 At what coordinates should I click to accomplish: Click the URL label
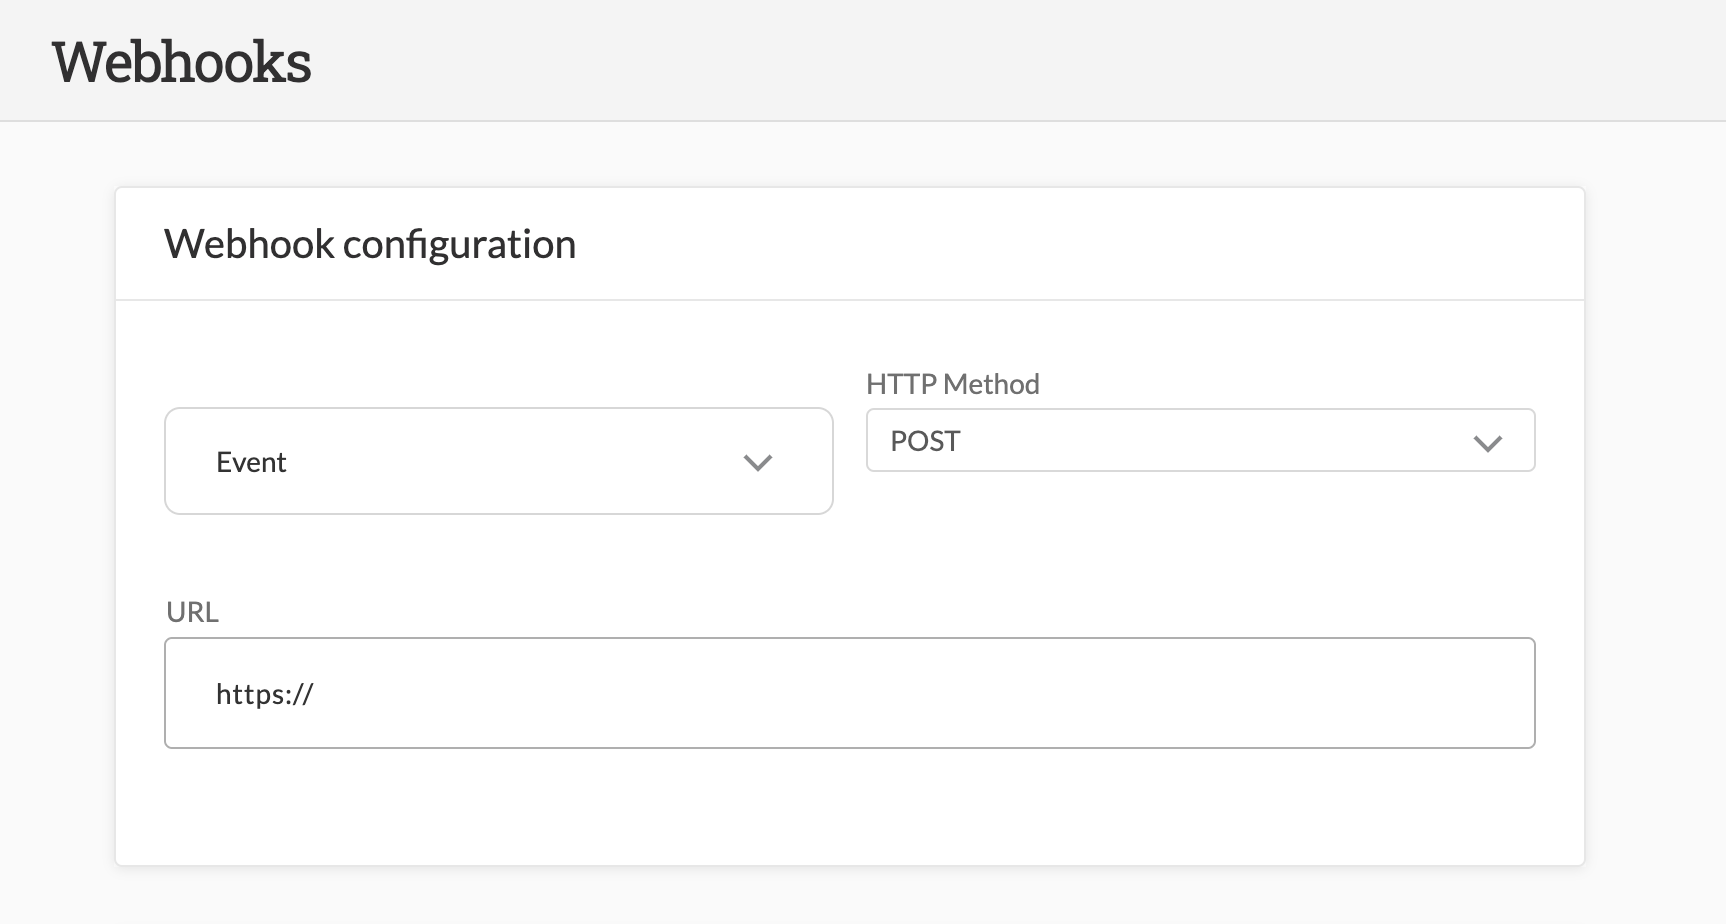[x=193, y=611]
